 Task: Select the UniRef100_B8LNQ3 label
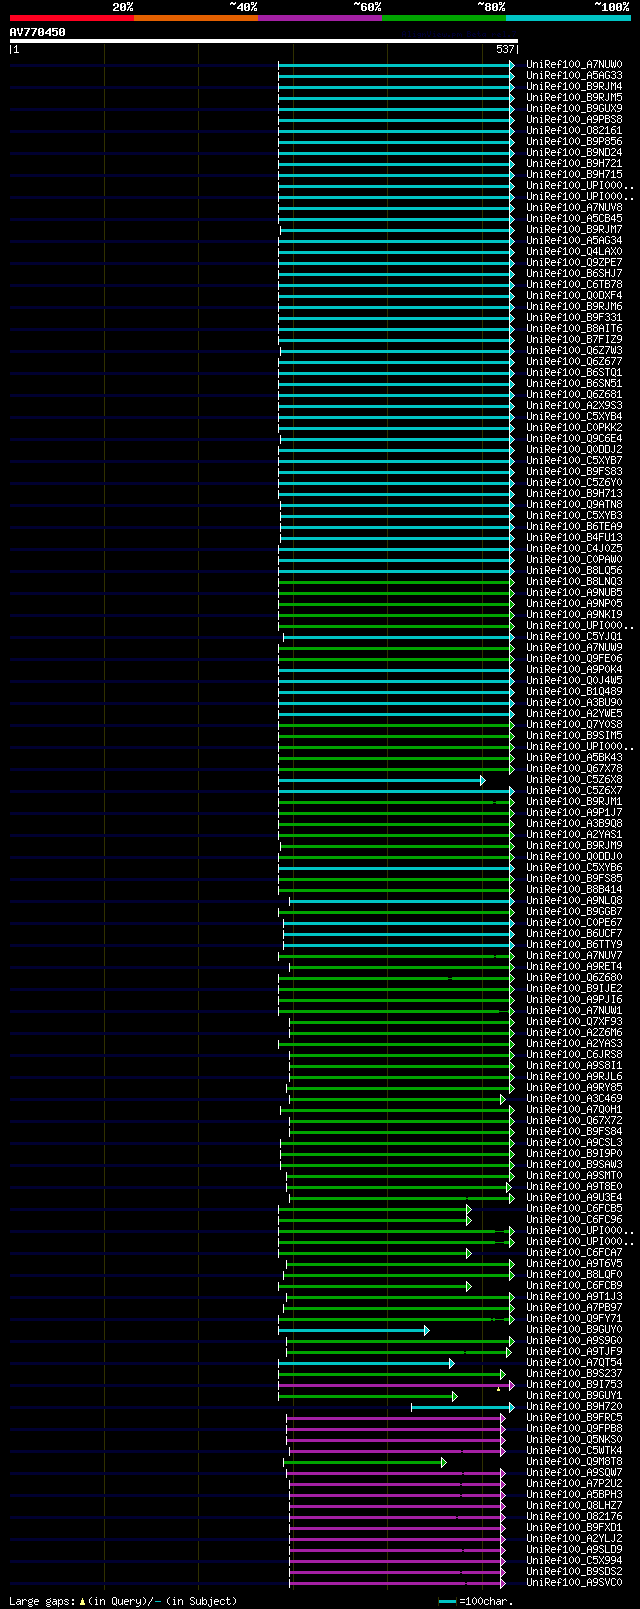coord(574,582)
